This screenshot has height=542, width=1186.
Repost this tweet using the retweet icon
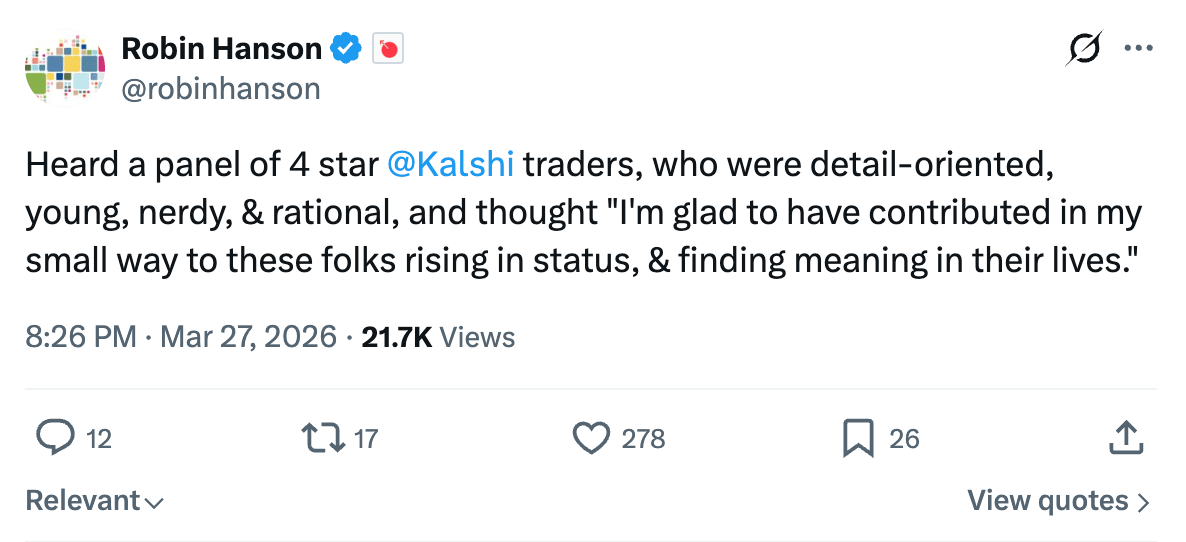pos(321,438)
